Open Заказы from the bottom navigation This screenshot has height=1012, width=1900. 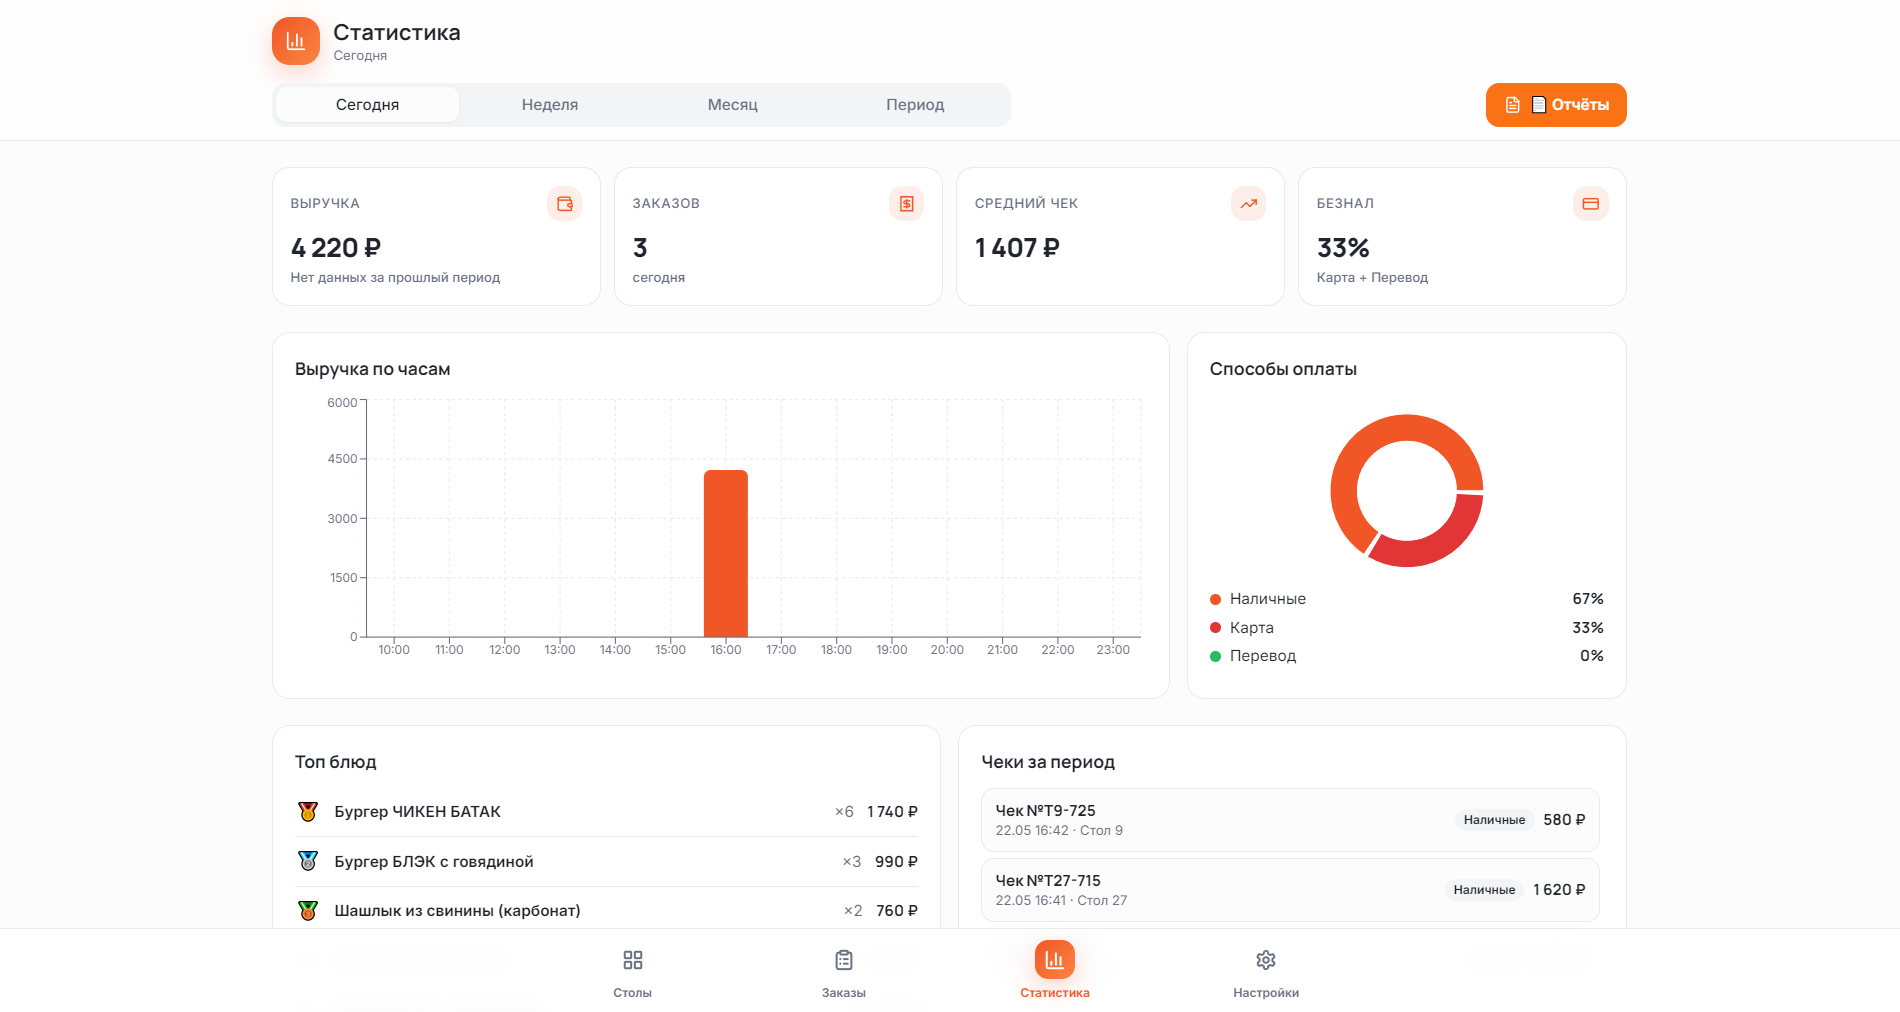[x=844, y=972]
